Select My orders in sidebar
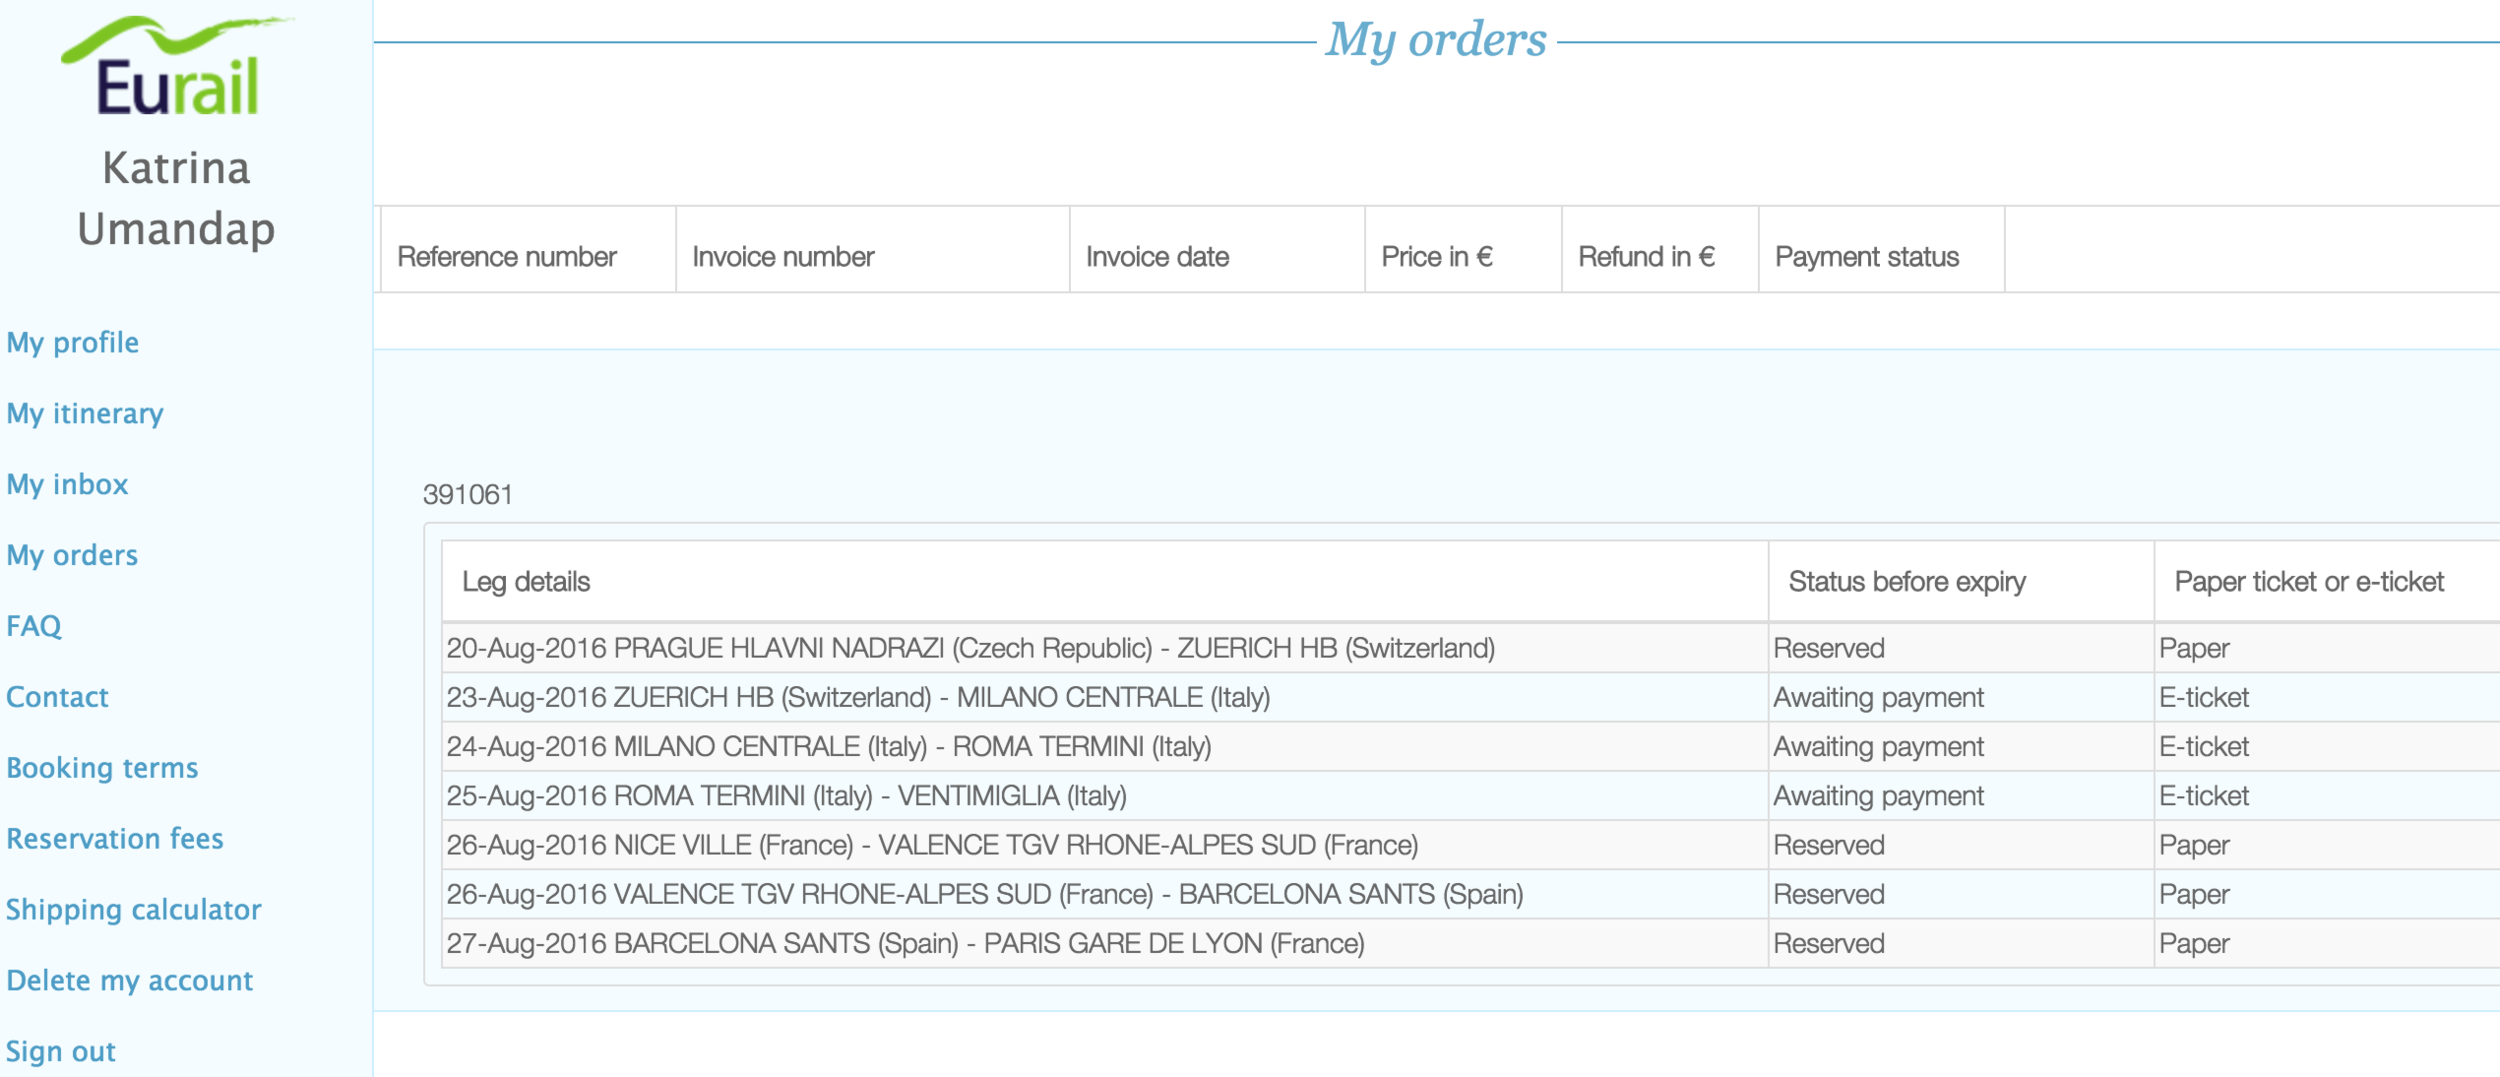The height and width of the screenshot is (1077, 2500). click(x=72, y=555)
